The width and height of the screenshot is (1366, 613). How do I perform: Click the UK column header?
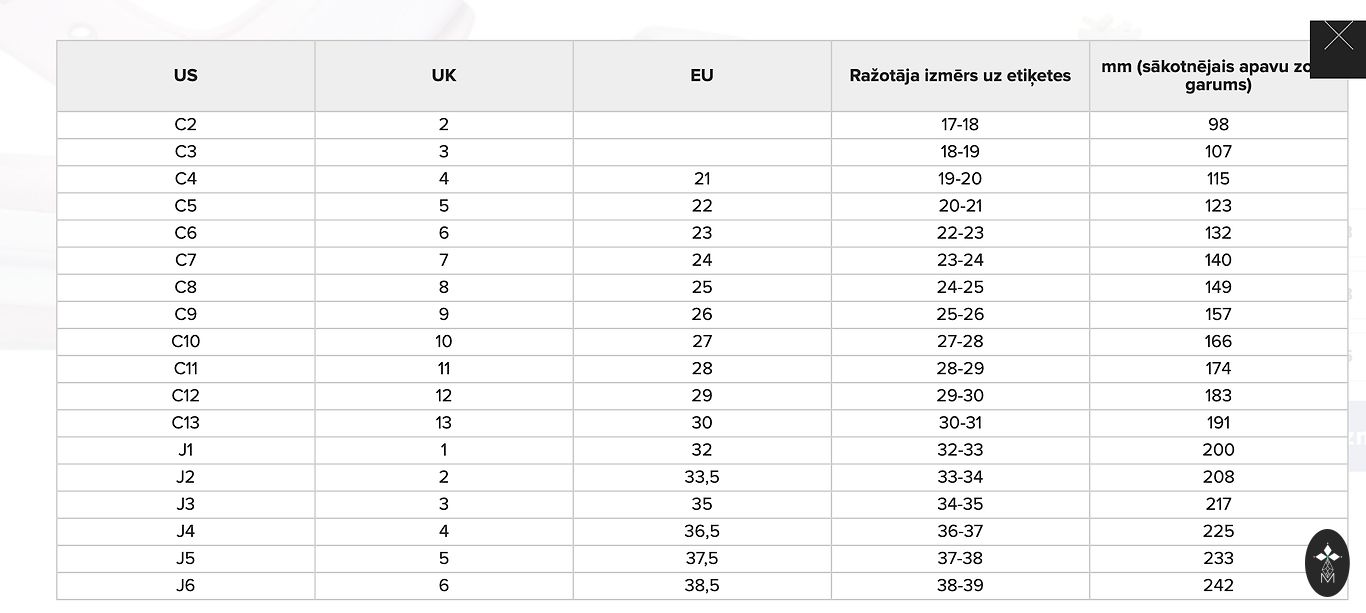point(444,76)
